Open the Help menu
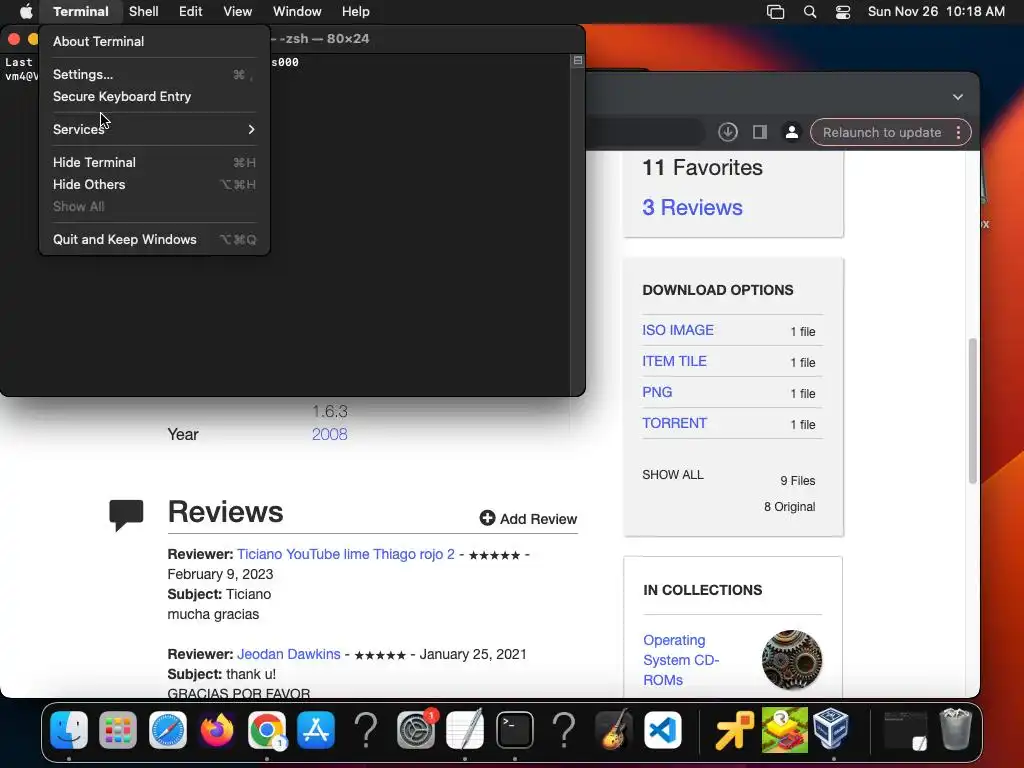Image resolution: width=1024 pixels, height=768 pixels. coord(356,12)
